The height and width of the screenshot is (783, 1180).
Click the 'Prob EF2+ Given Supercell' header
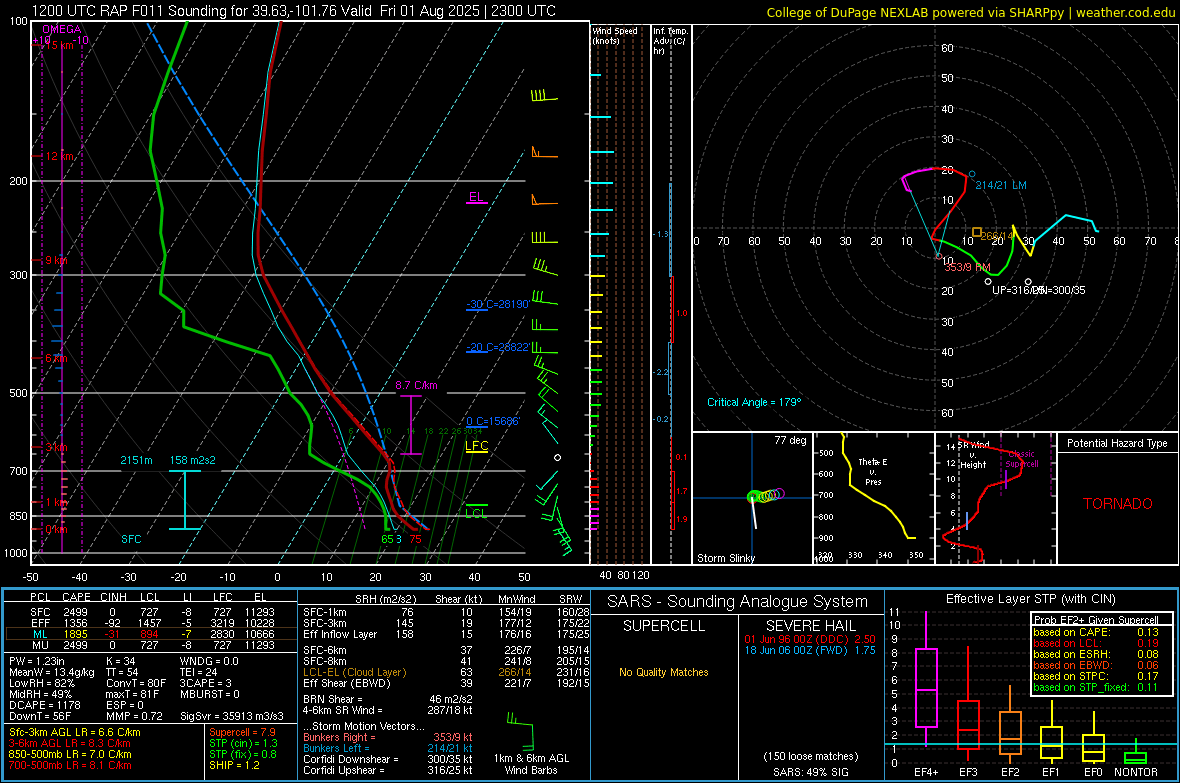[x=1096, y=620]
